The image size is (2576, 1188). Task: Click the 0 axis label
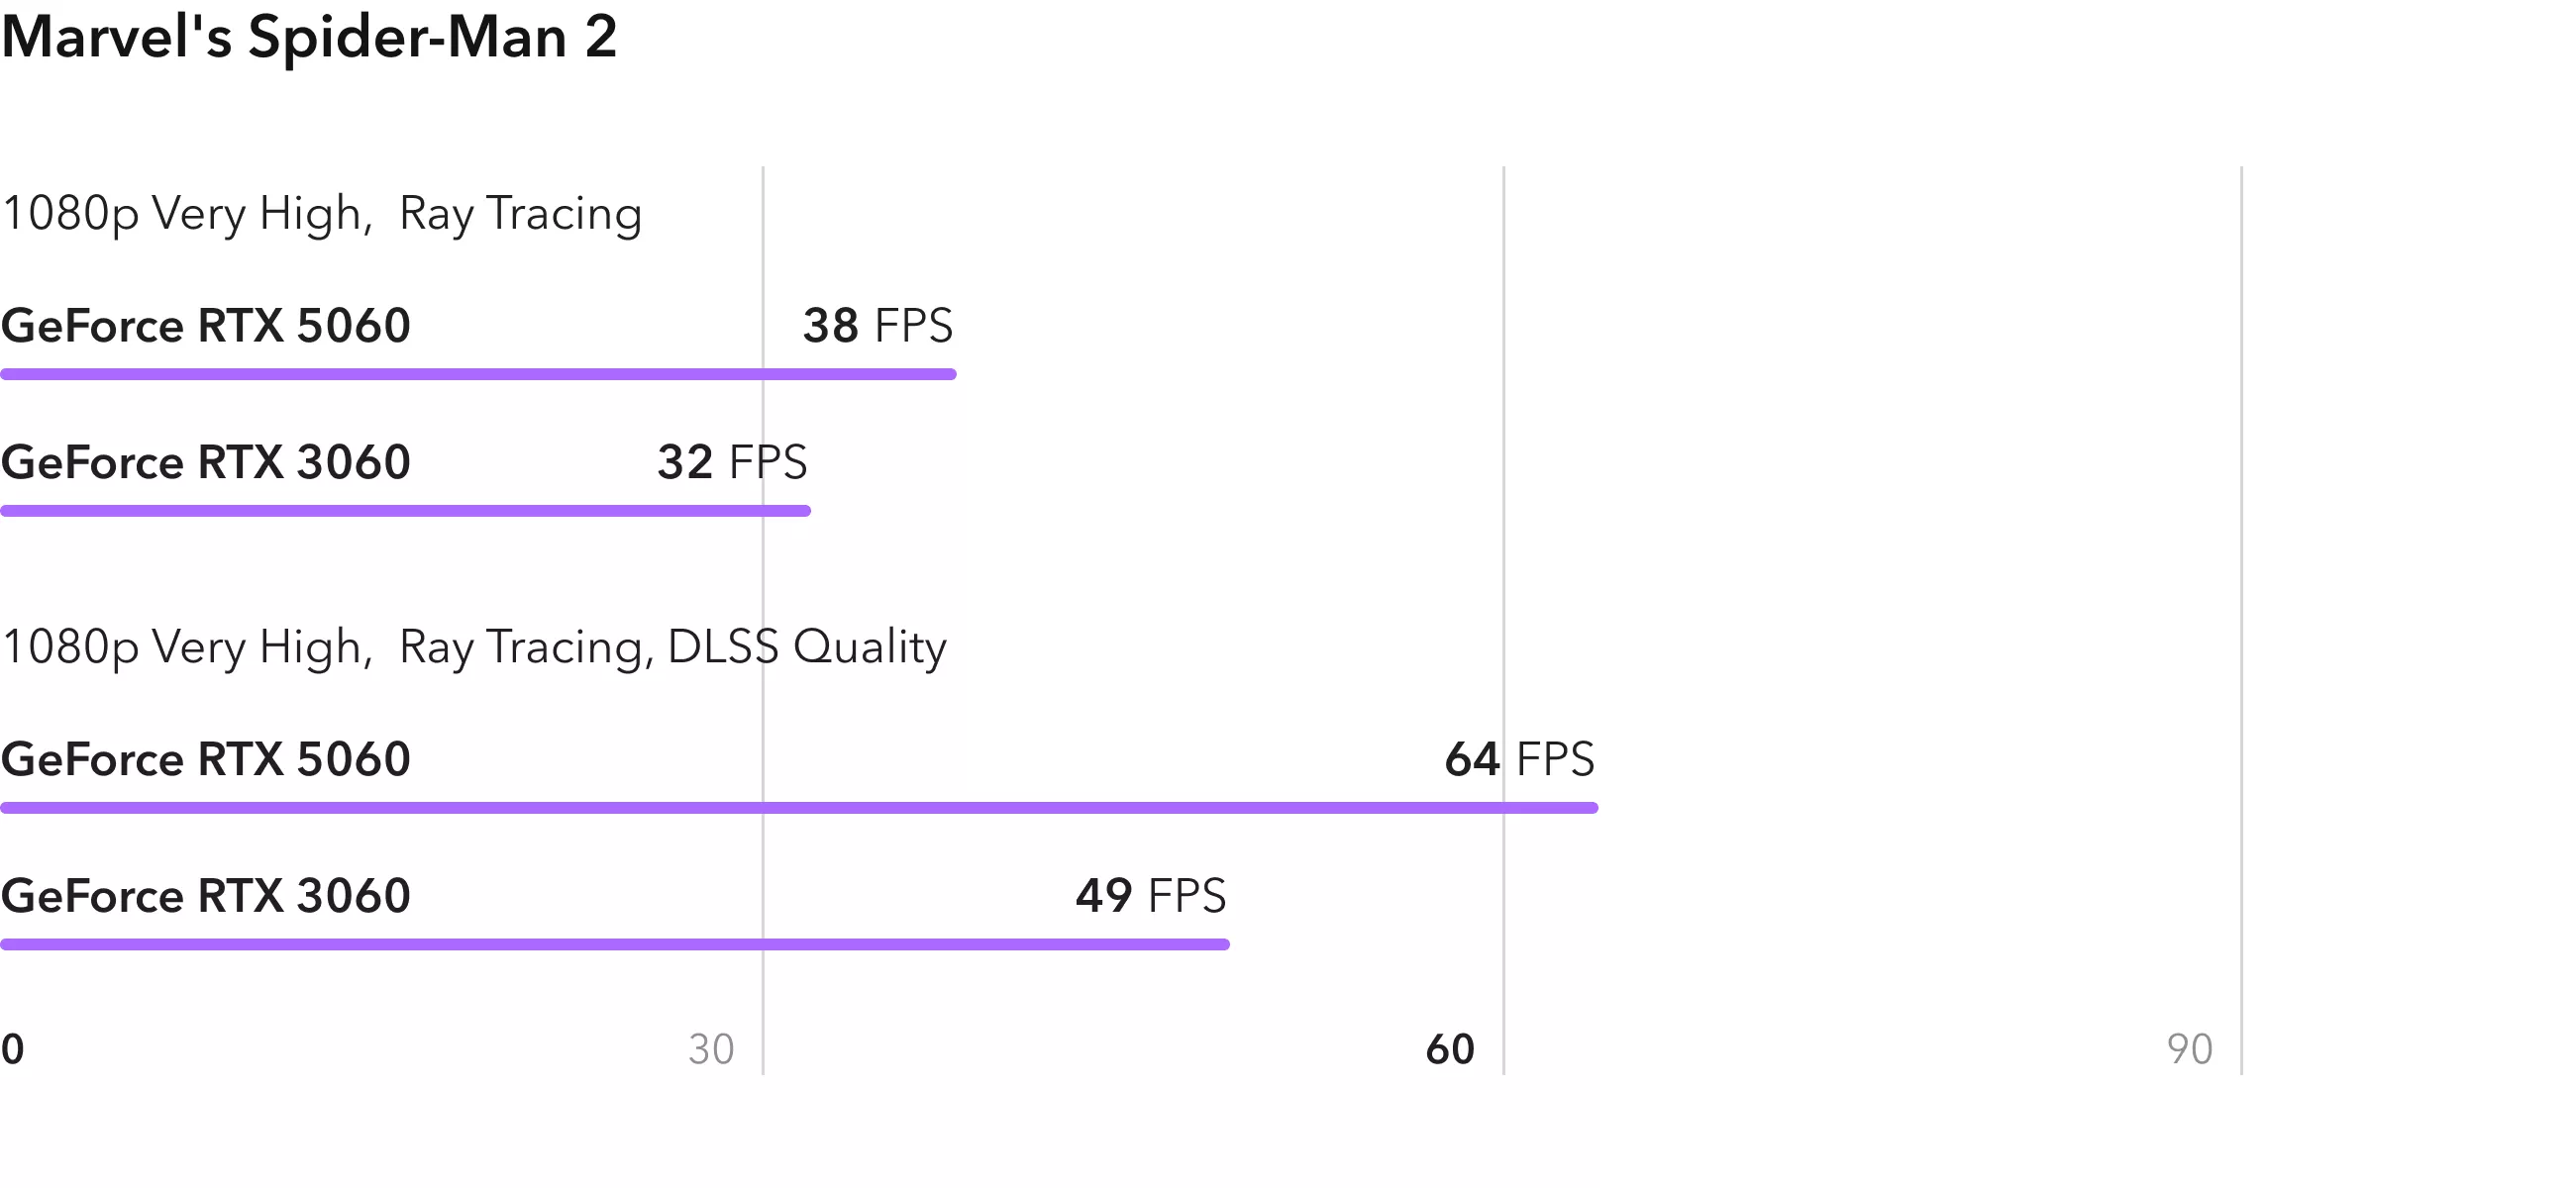coord(13,1050)
